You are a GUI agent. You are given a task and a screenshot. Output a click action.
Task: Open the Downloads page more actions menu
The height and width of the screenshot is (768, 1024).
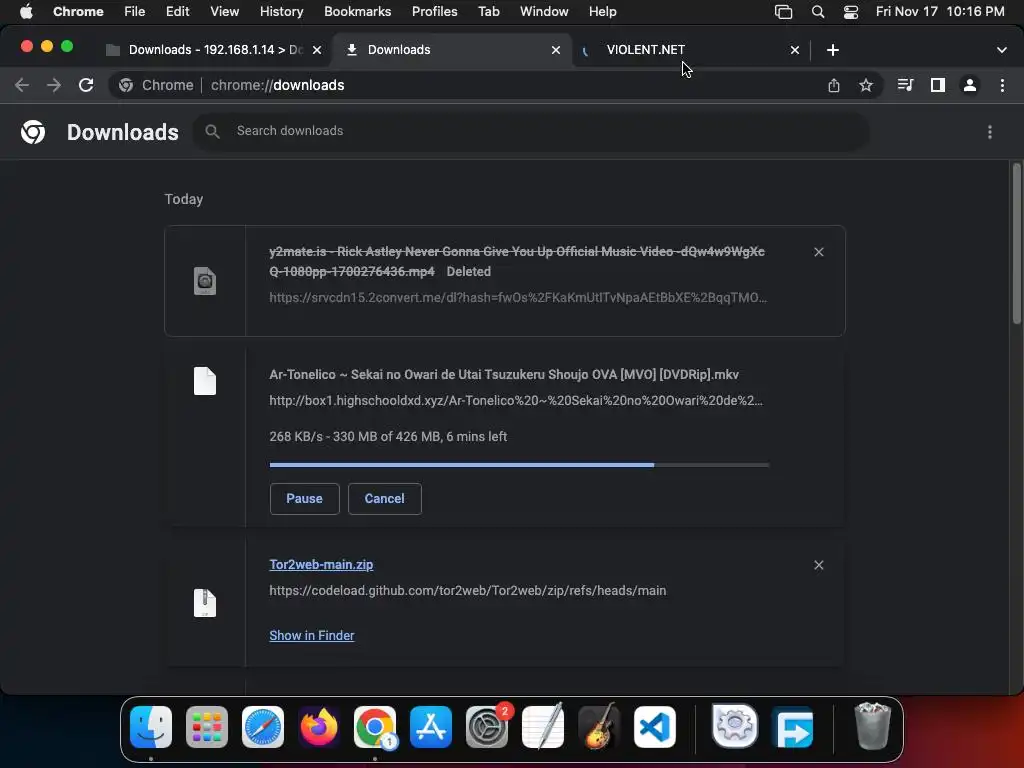(990, 132)
